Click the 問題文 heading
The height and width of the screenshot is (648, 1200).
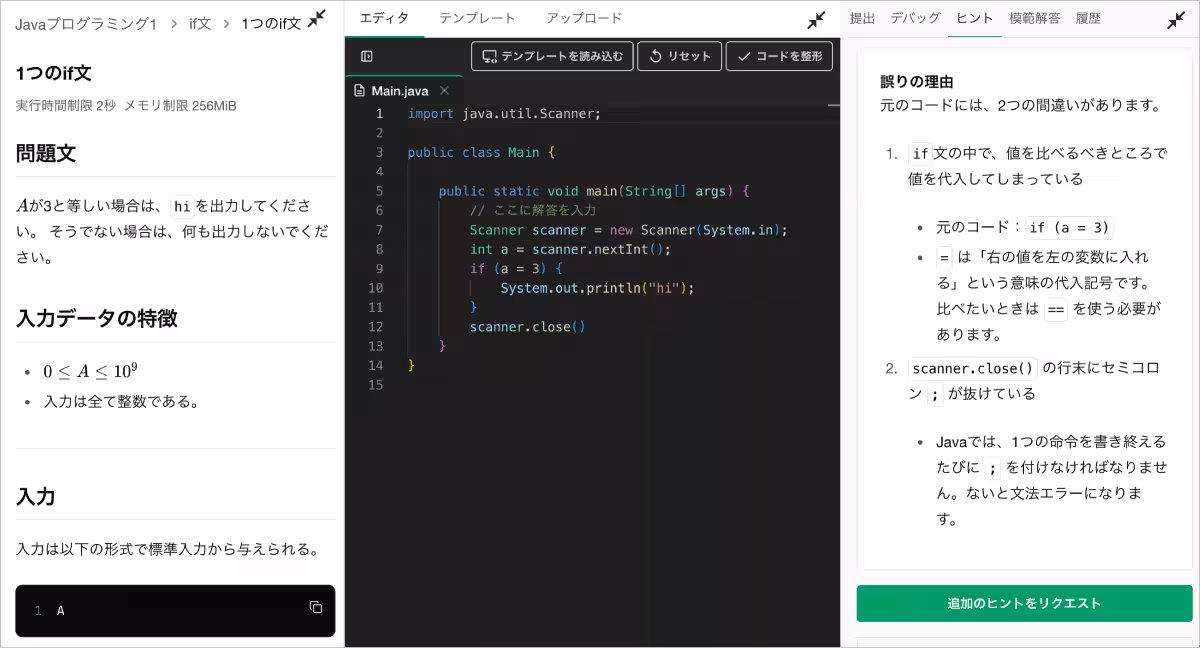pyautogui.click(x=46, y=153)
